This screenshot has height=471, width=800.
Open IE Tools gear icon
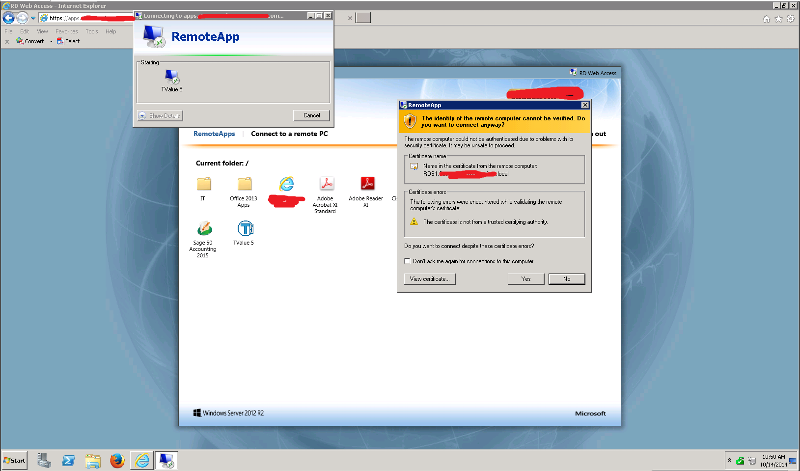[790, 19]
